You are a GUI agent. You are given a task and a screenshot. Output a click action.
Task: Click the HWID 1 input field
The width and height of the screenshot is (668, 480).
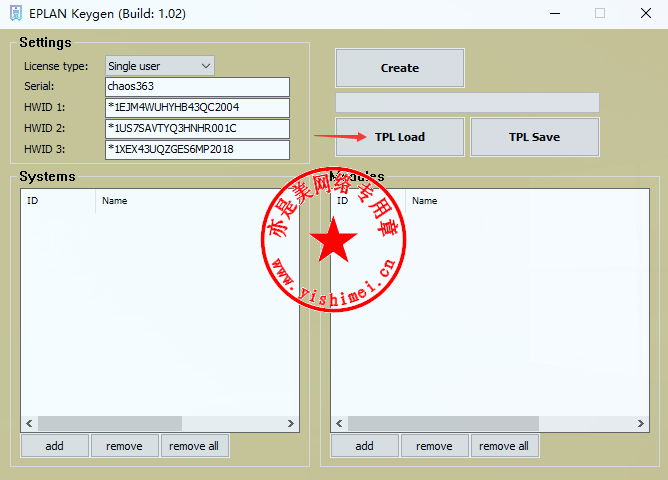[197, 107]
